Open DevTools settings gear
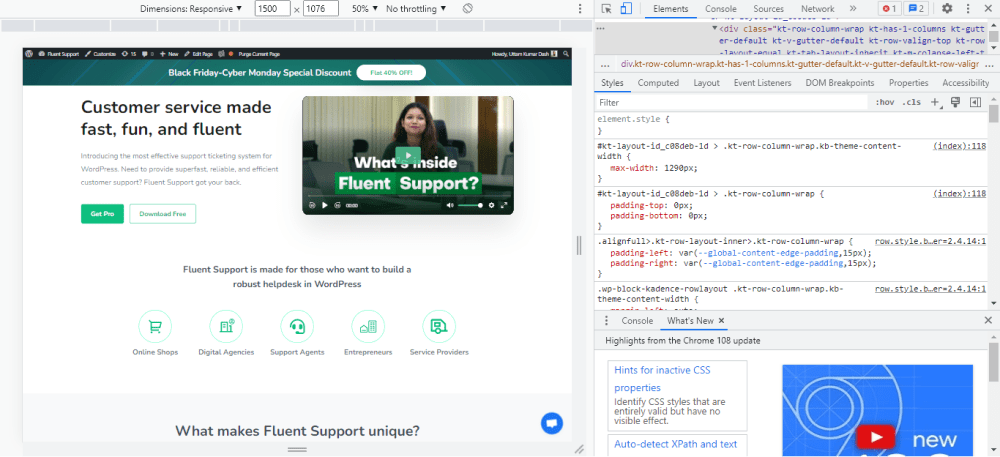 click(x=947, y=9)
